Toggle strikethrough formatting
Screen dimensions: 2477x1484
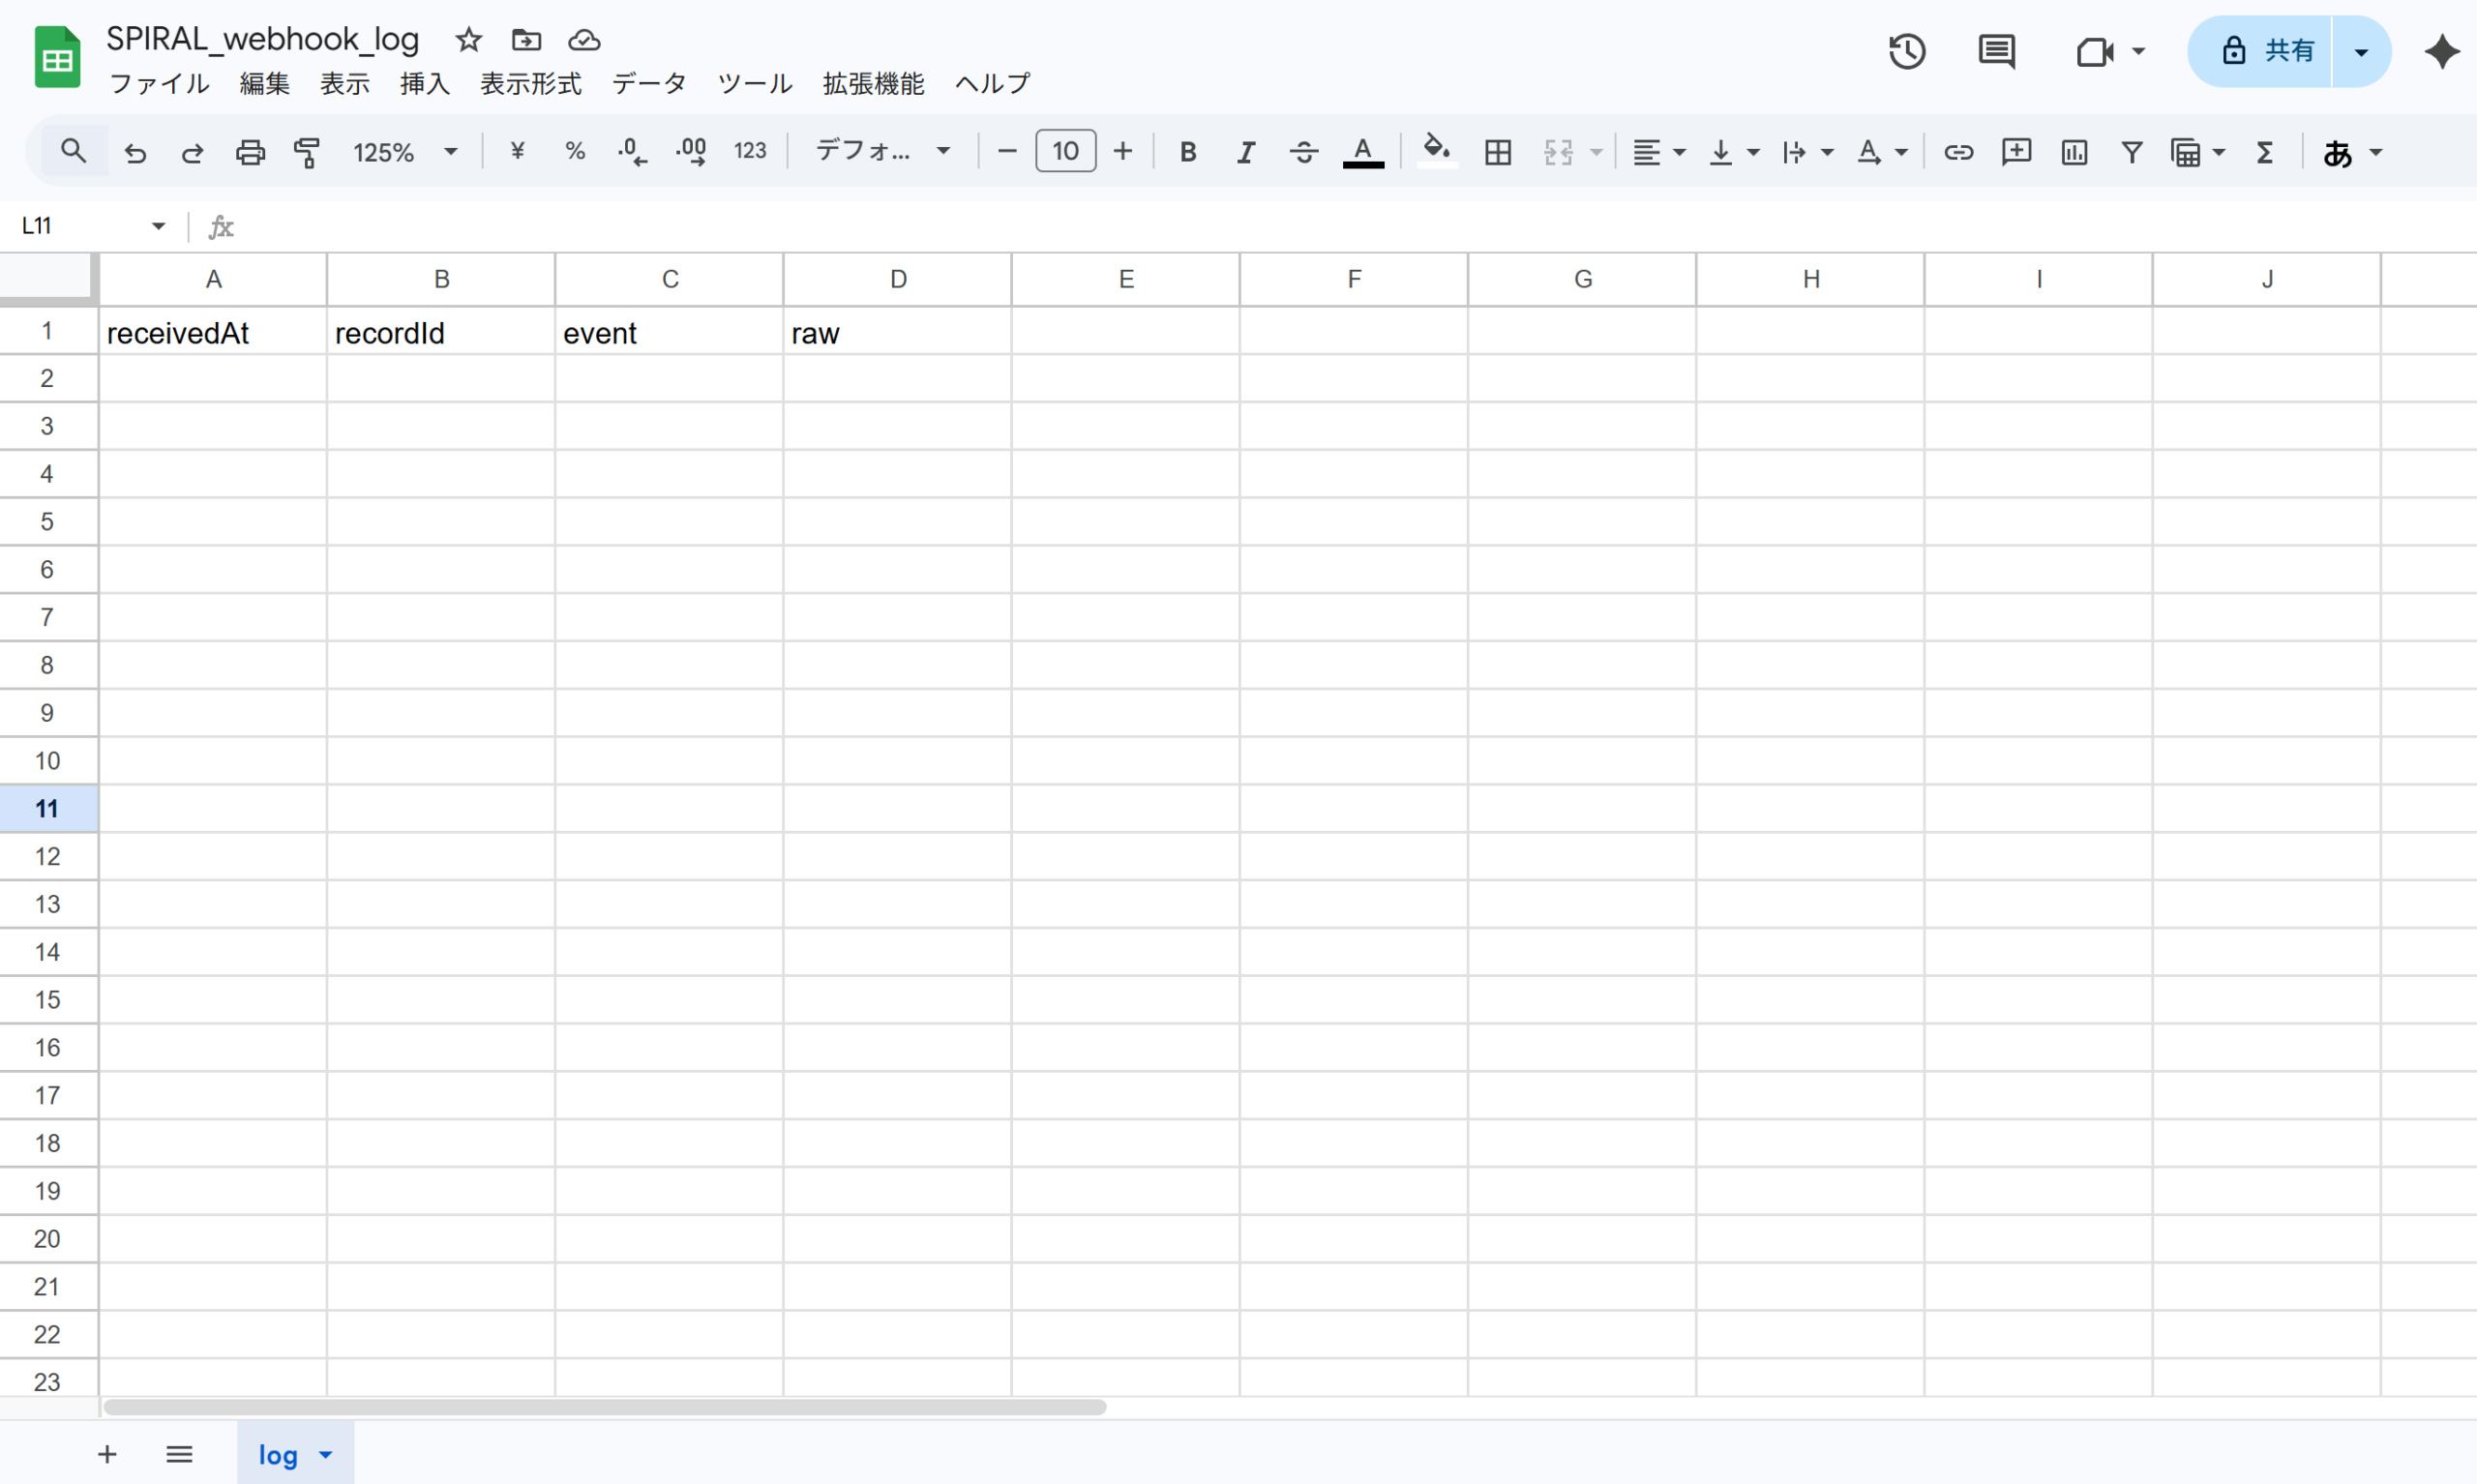[x=1303, y=152]
